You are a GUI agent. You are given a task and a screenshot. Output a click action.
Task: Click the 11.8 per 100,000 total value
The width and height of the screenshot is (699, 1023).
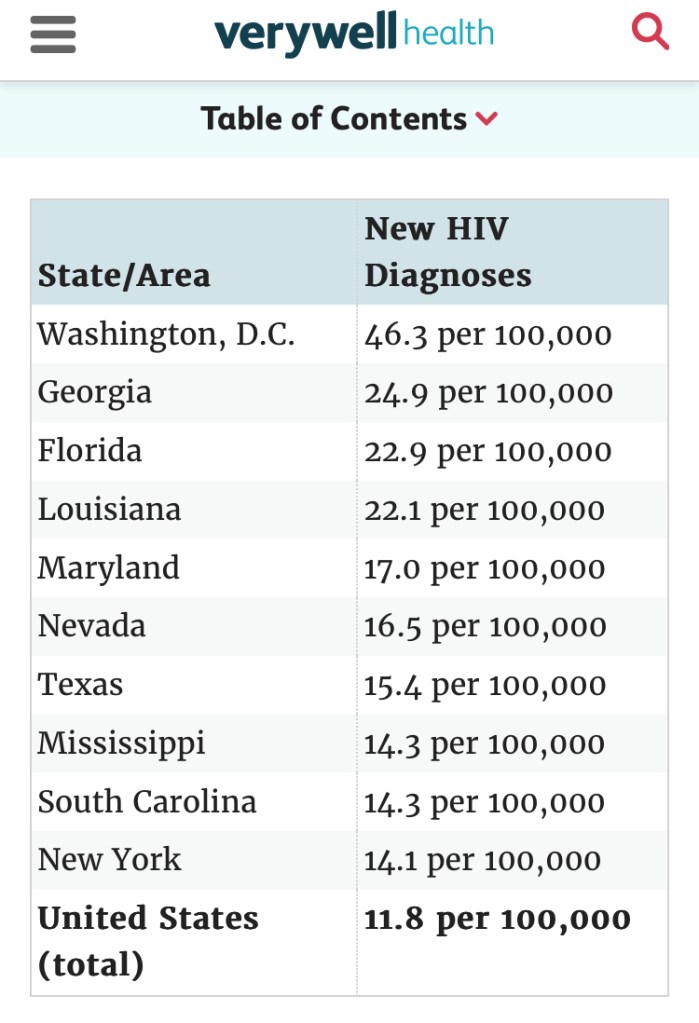point(497,919)
